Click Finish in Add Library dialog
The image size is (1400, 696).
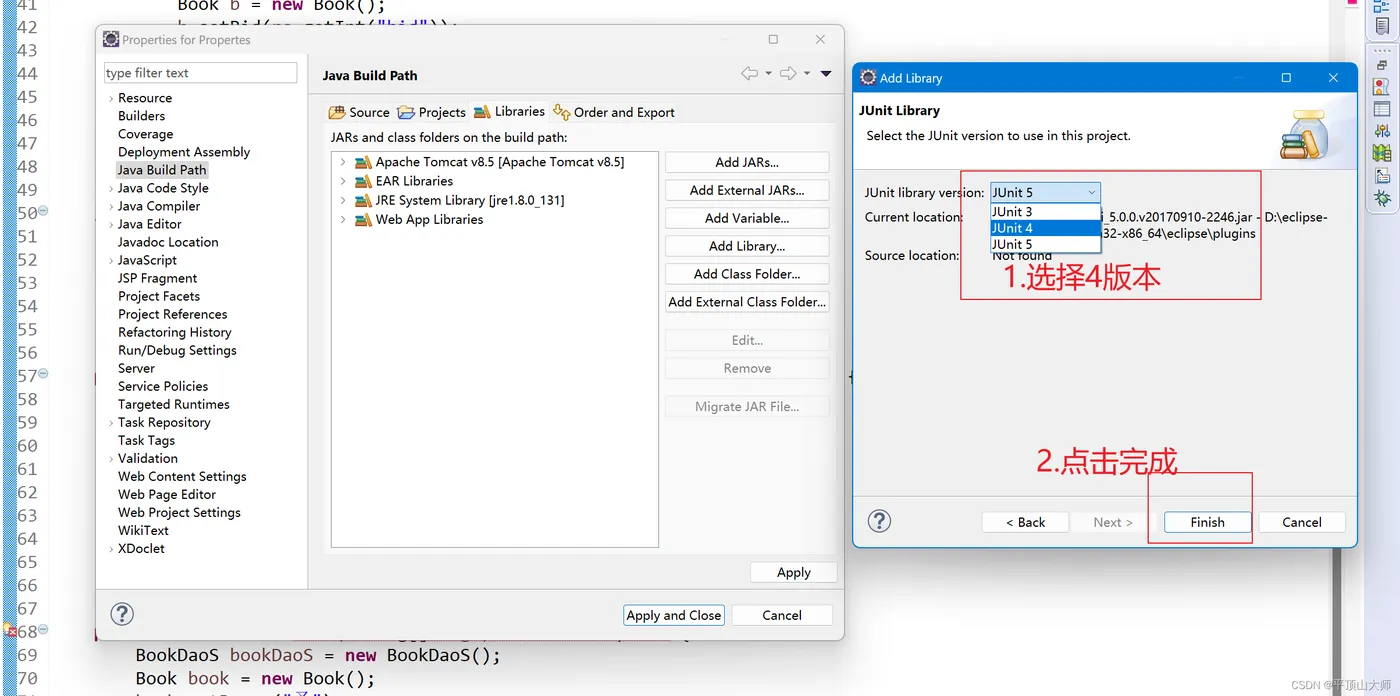pos(1207,522)
